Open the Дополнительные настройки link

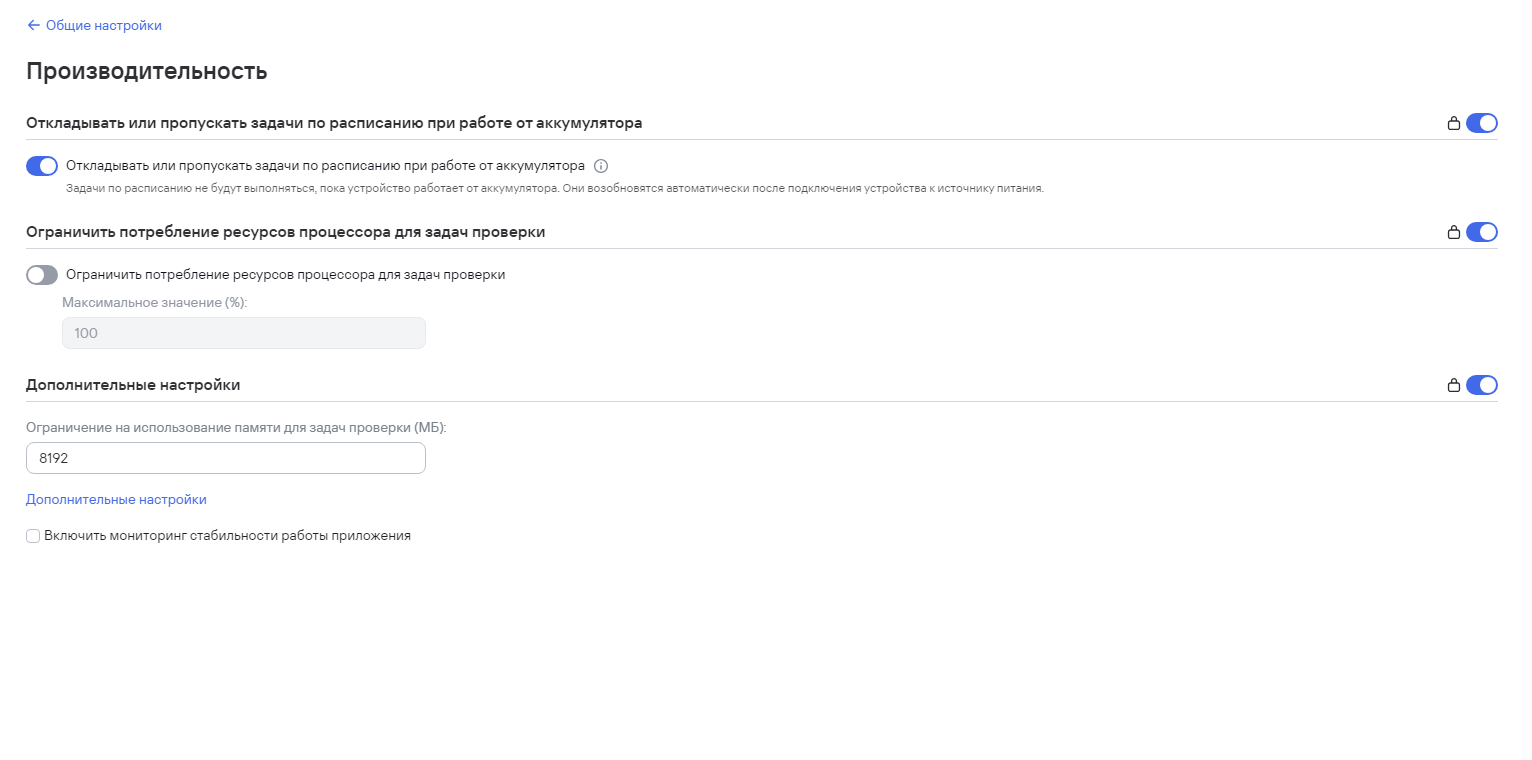coord(116,500)
